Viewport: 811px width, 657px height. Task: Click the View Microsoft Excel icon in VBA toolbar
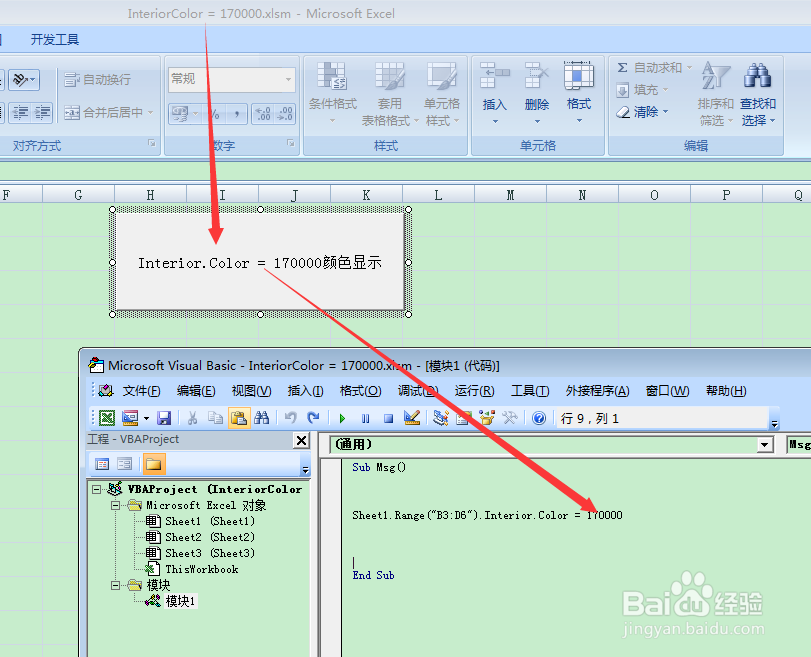(107, 418)
